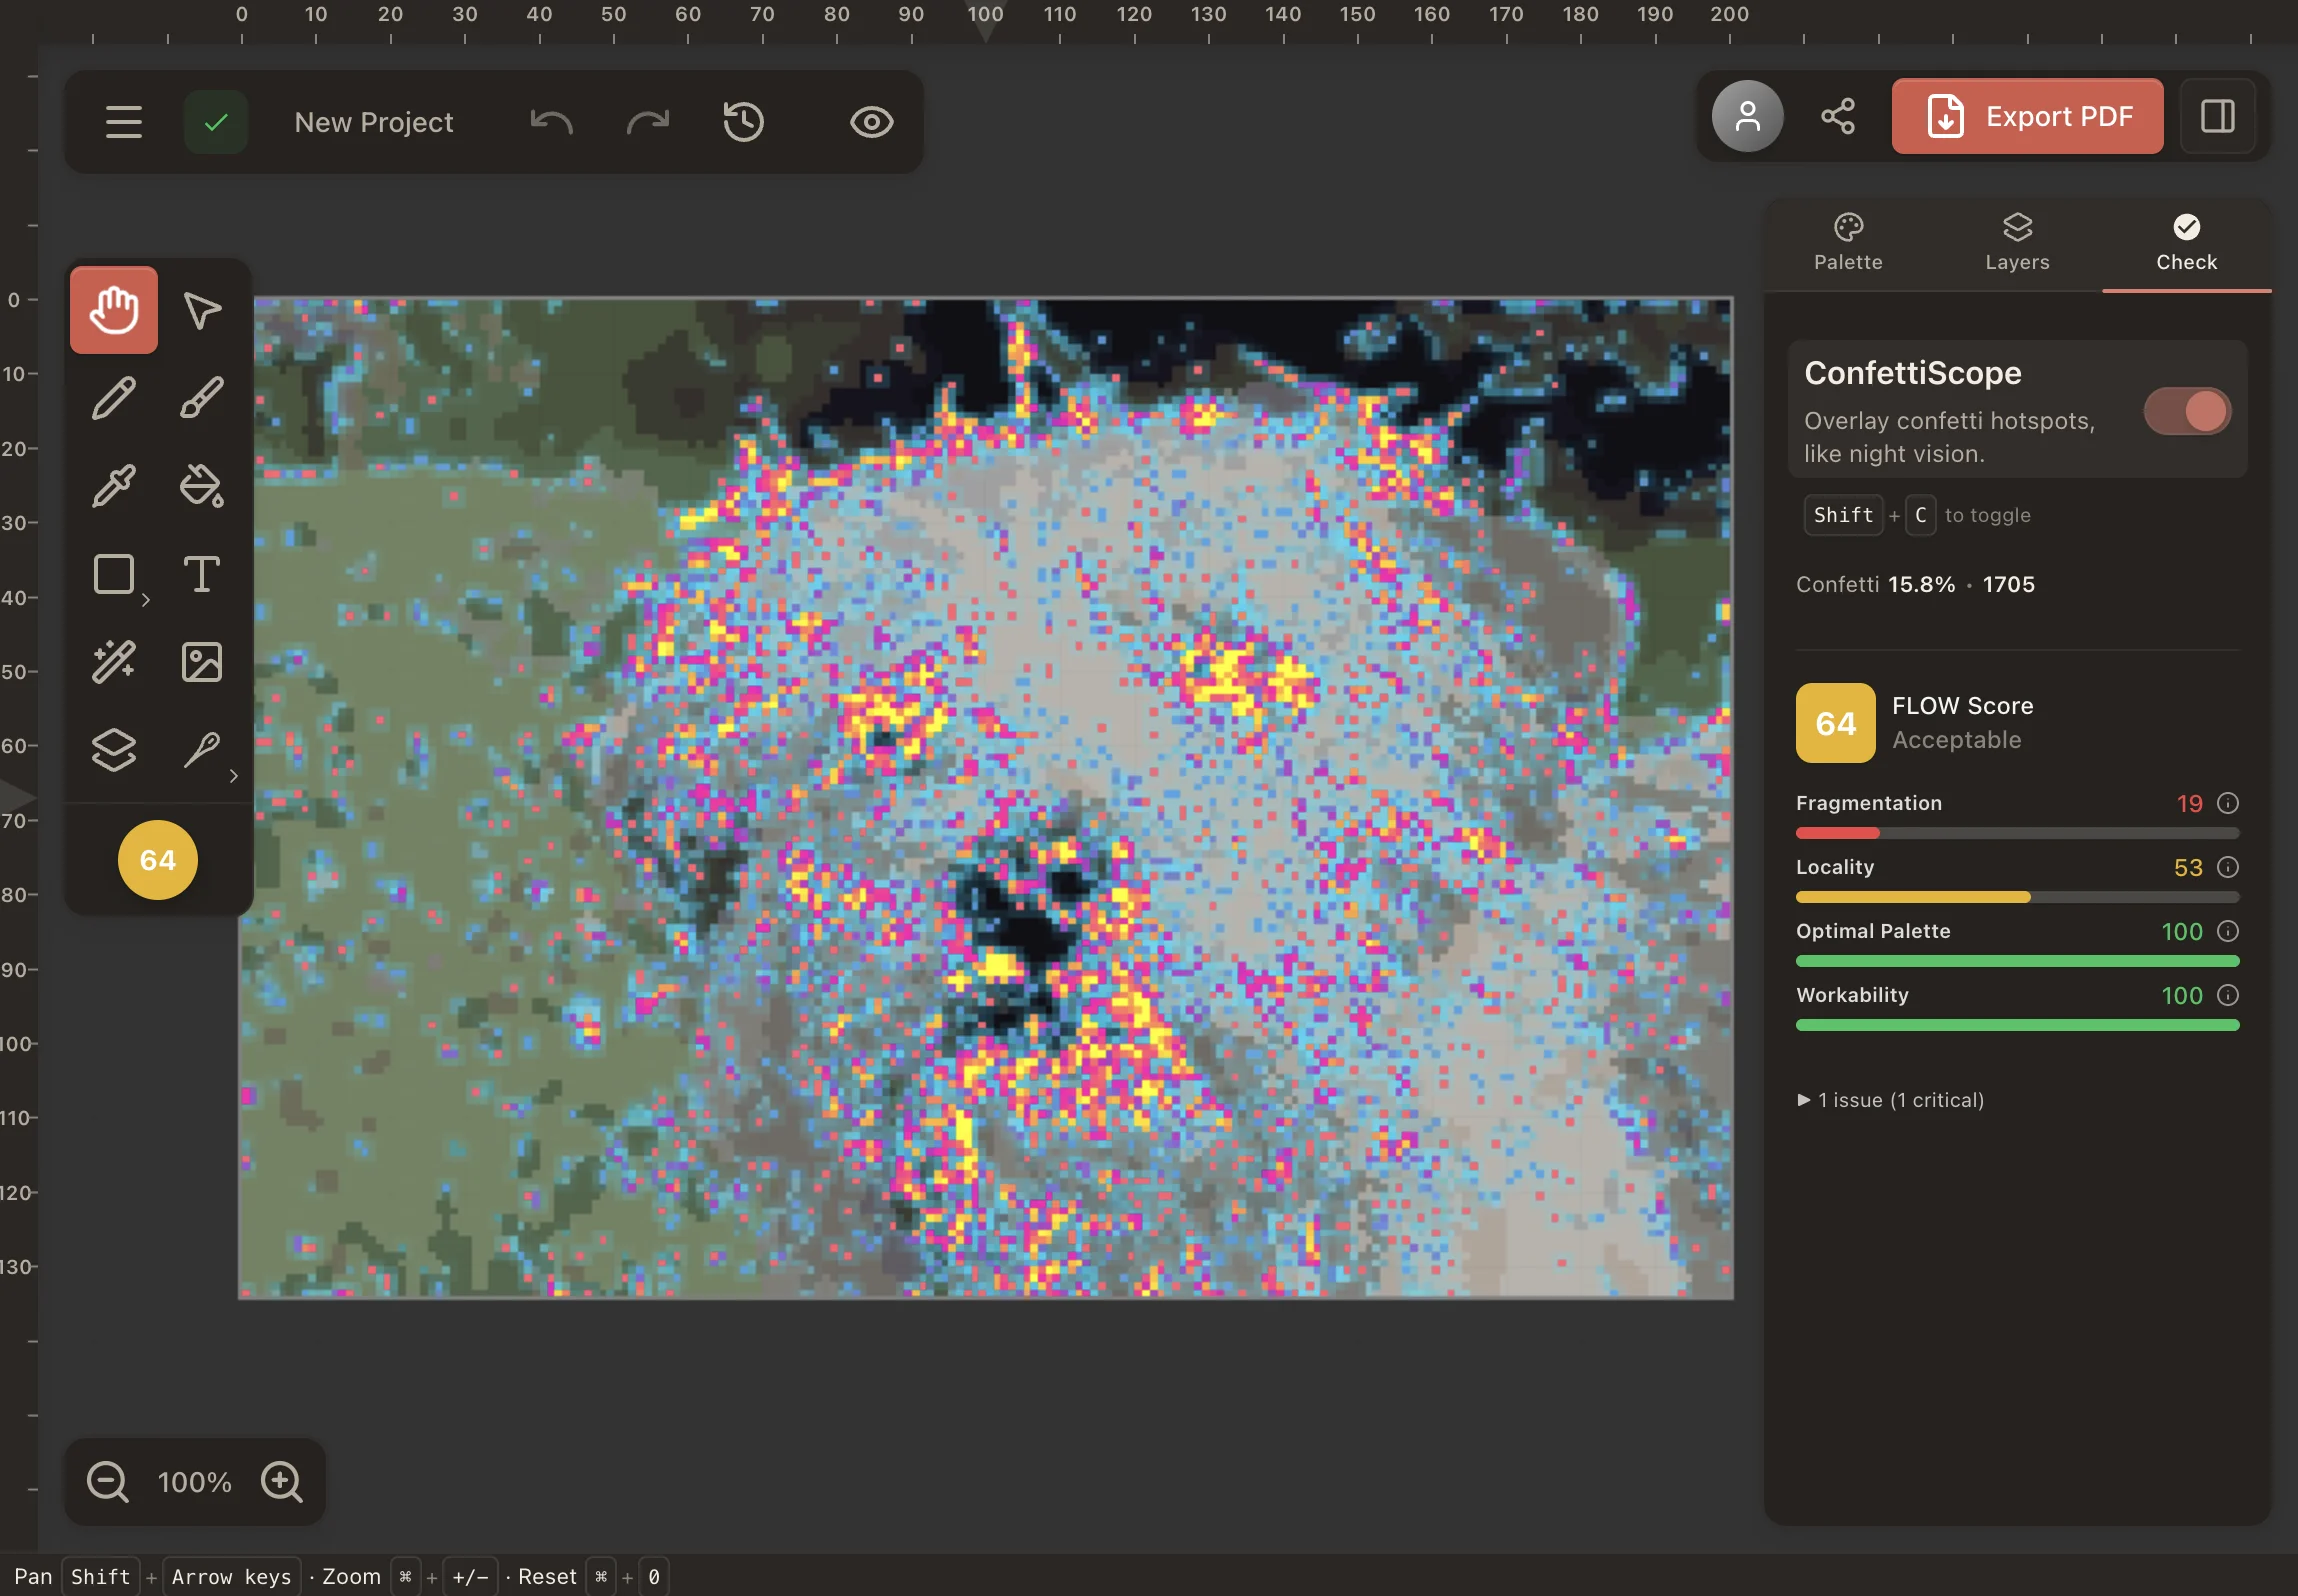Click the share icon

[1838, 116]
